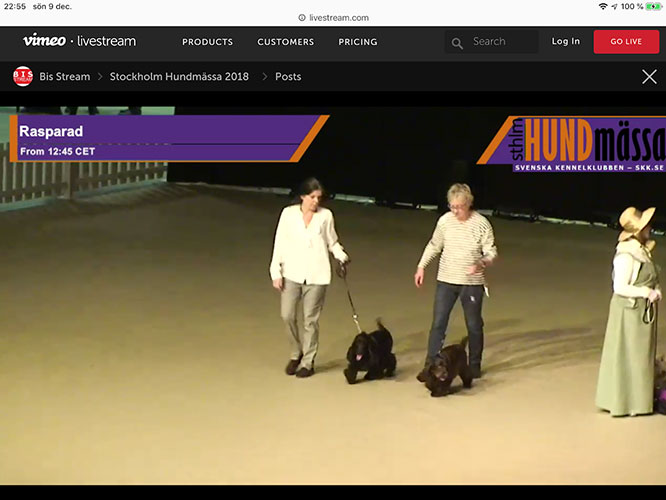Open the CUSTOMERS menu
Viewport: 666px width, 500px height.
(x=285, y=42)
